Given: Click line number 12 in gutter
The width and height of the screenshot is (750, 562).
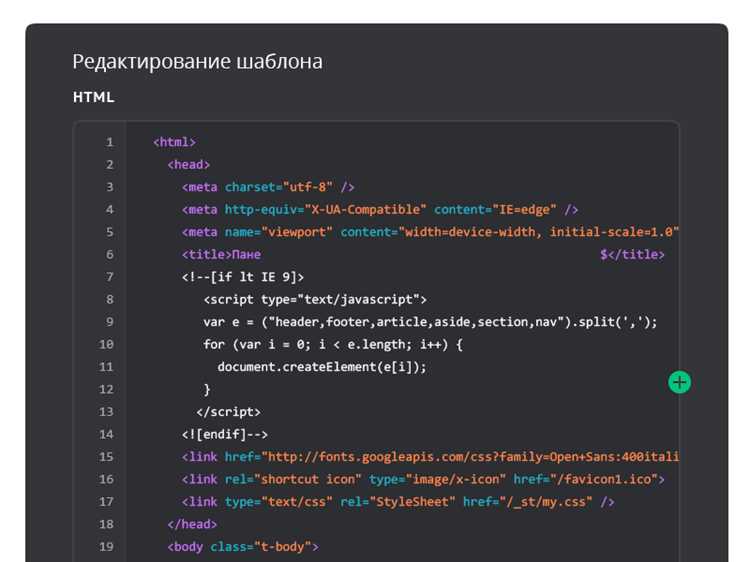Looking at the screenshot, I should click(106, 389).
